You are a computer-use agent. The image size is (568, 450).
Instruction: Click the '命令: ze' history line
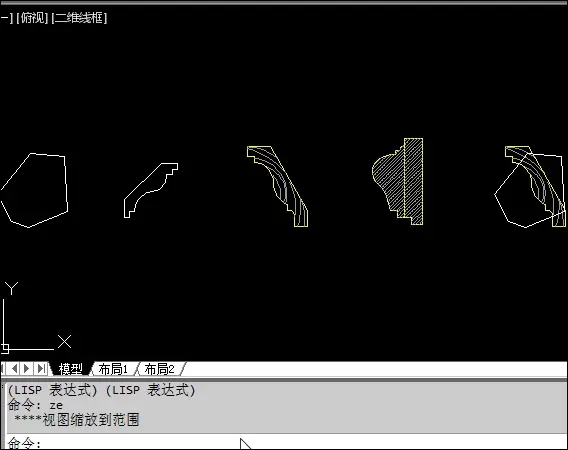[x=35, y=405]
